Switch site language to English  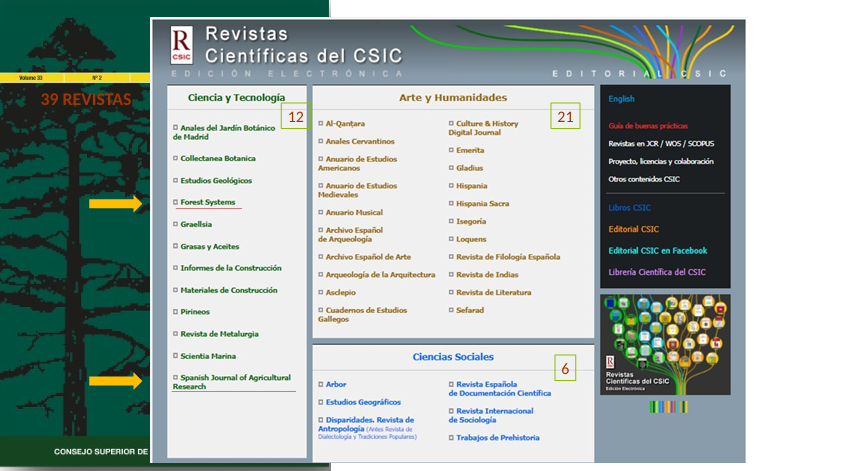point(621,99)
